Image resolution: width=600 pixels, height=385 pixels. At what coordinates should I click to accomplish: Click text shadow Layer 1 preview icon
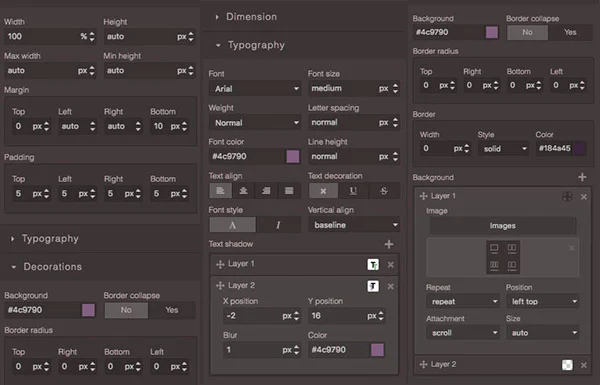373,264
